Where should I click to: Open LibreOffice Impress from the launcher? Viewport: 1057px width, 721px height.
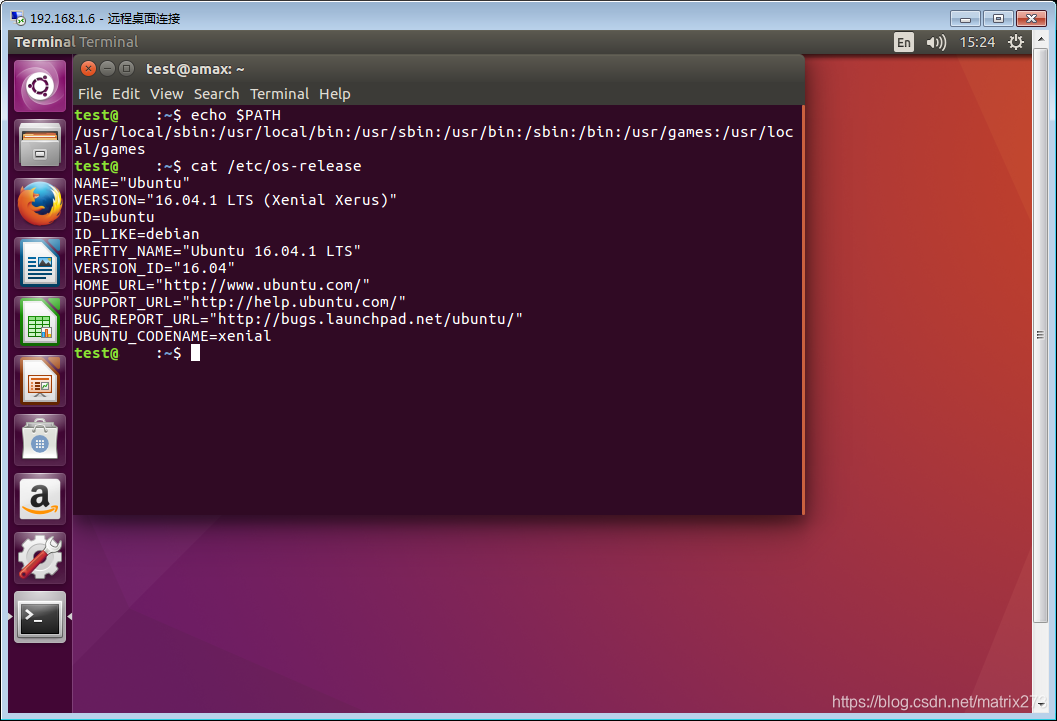click(40, 381)
